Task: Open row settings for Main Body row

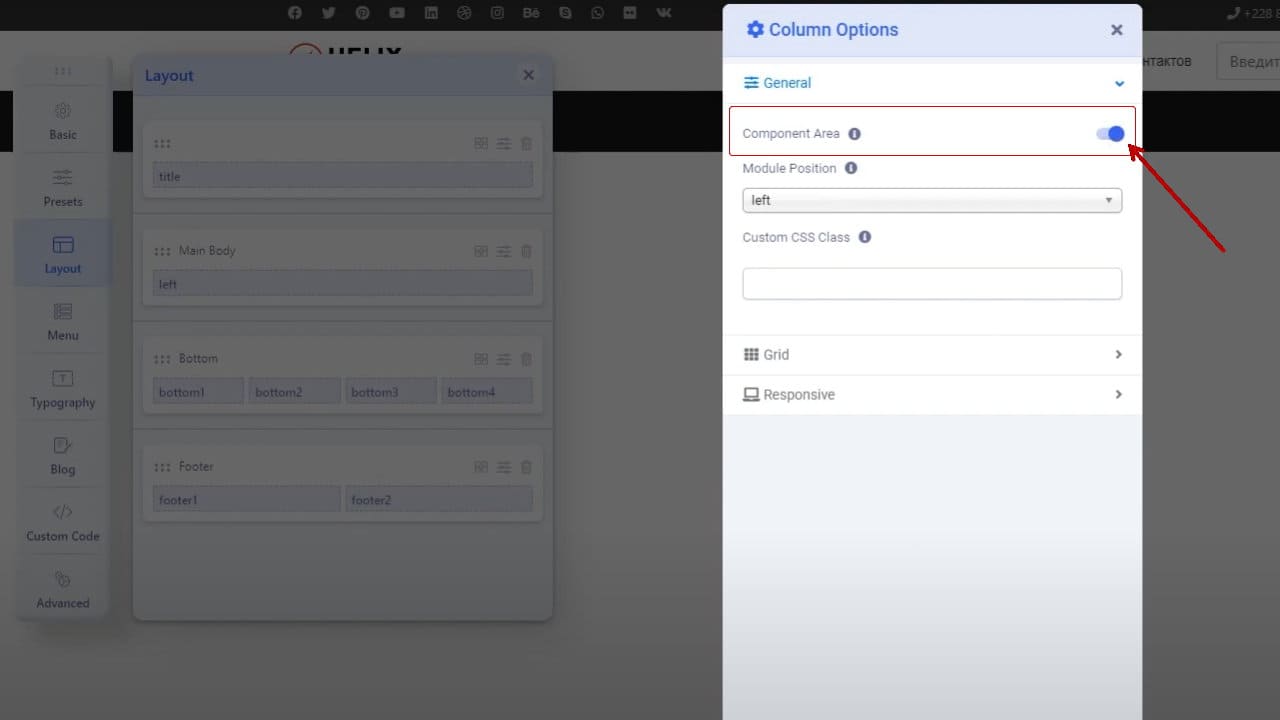Action: click(x=504, y=251)
